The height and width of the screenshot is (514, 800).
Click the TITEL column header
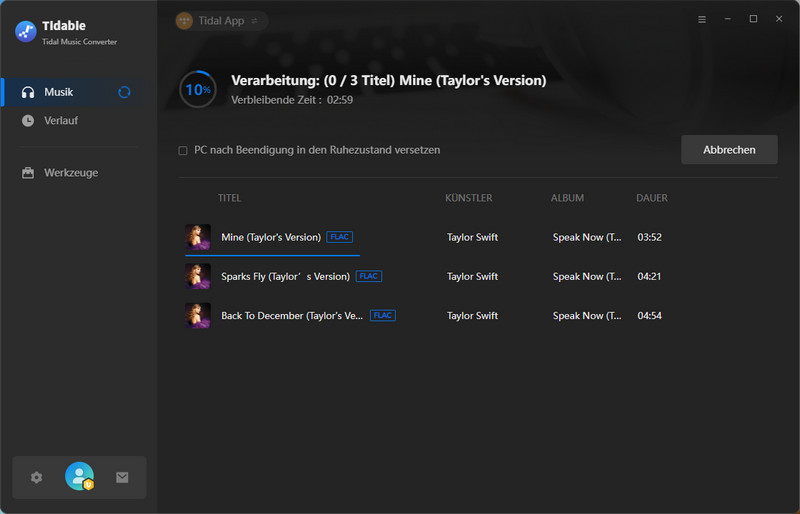tap(230, 198)
